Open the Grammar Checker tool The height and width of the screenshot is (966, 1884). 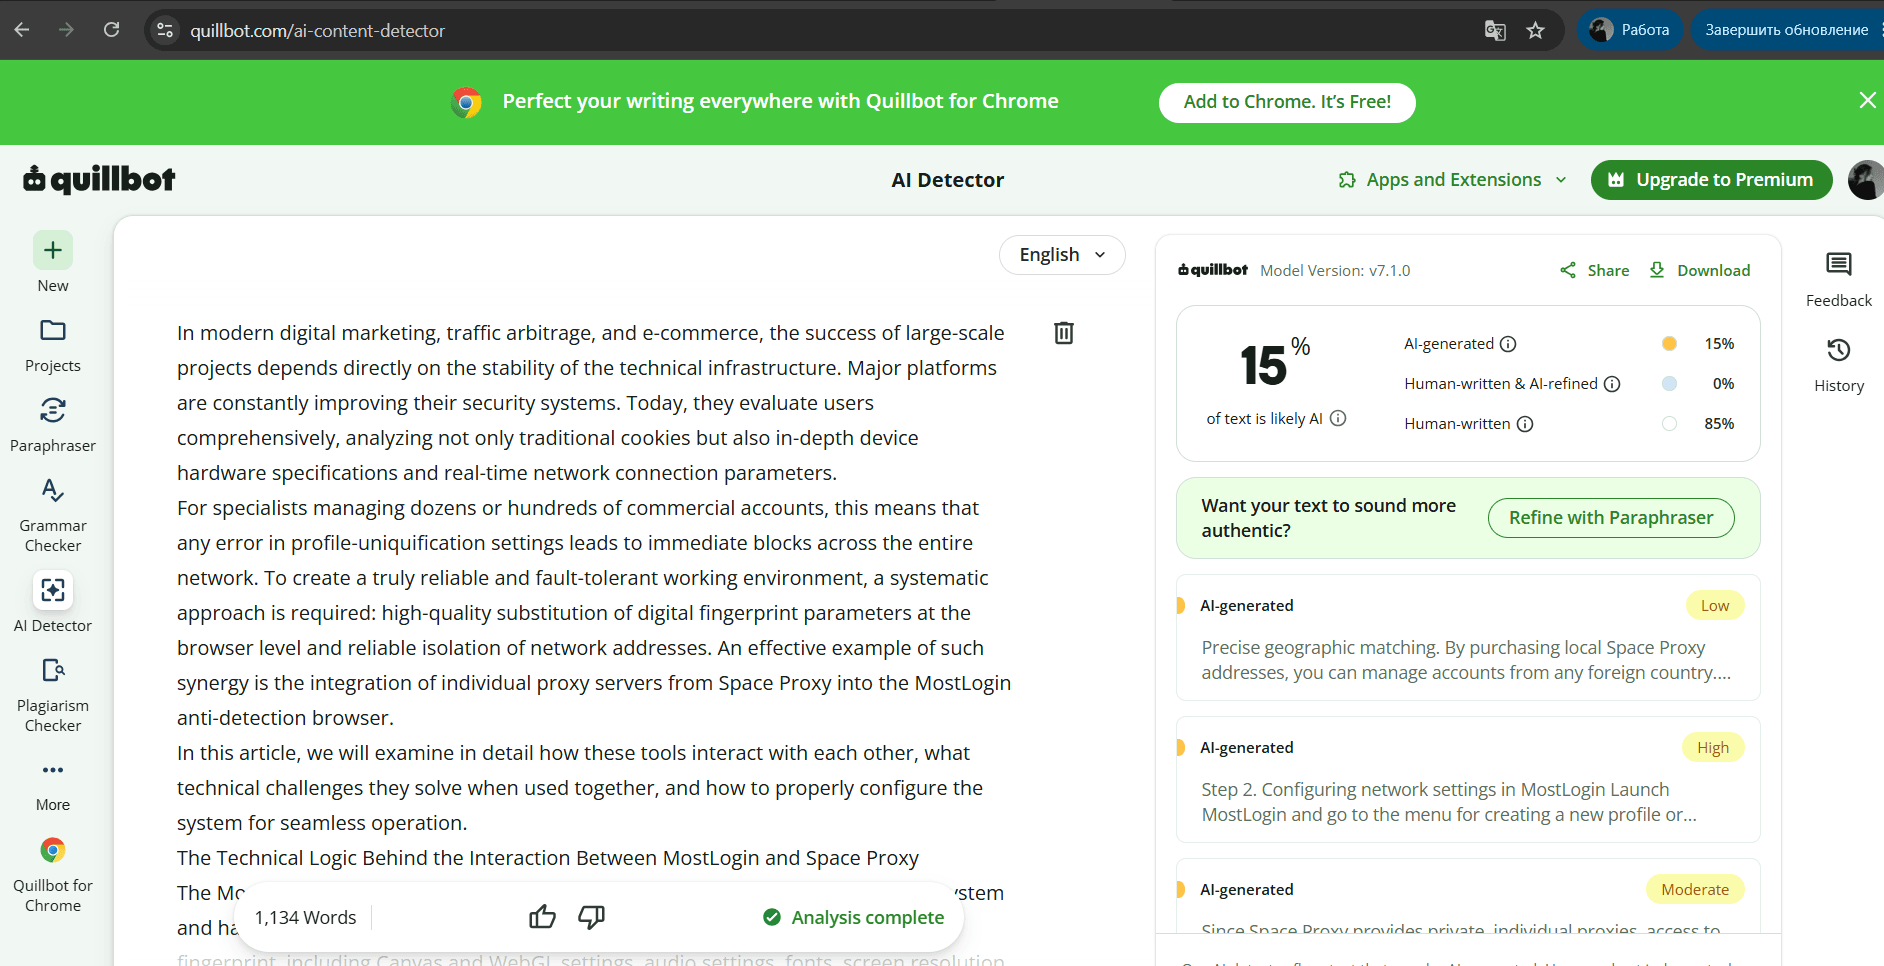pos(53,515)
